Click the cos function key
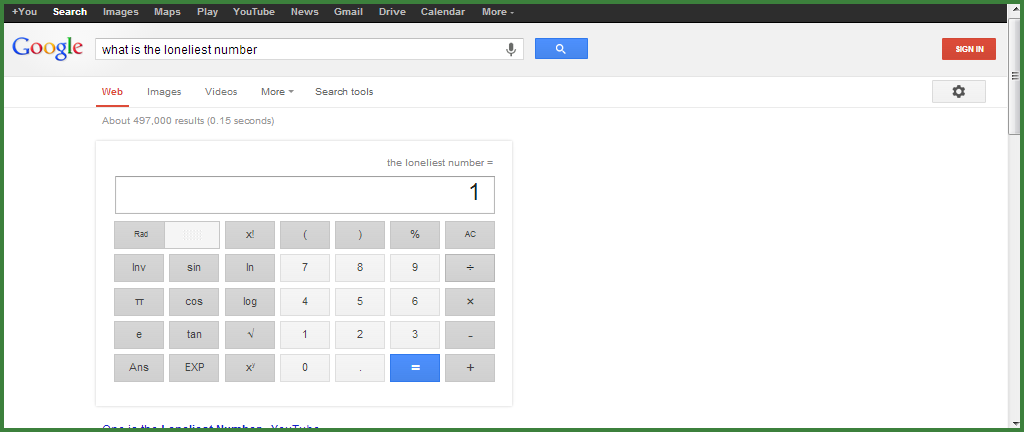The image size is (1024, 432). coord(194,301)
